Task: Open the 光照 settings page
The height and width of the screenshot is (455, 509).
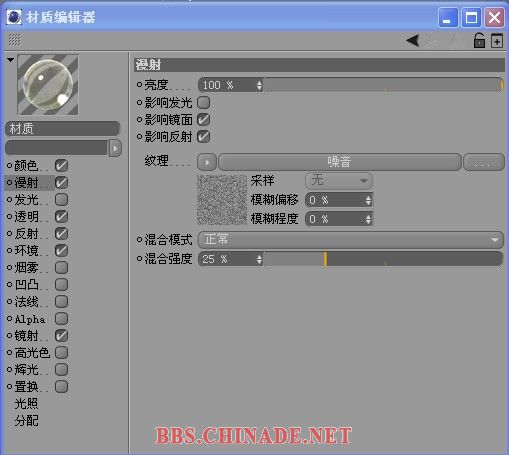Action: coord(26,404)
